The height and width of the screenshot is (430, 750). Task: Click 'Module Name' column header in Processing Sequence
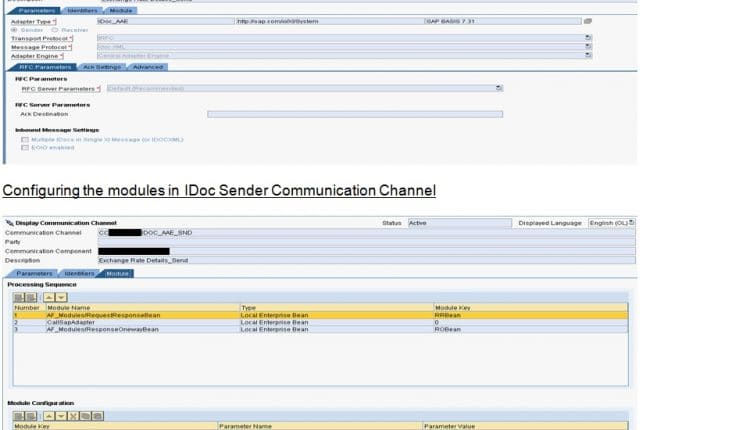tap(143, 308)
